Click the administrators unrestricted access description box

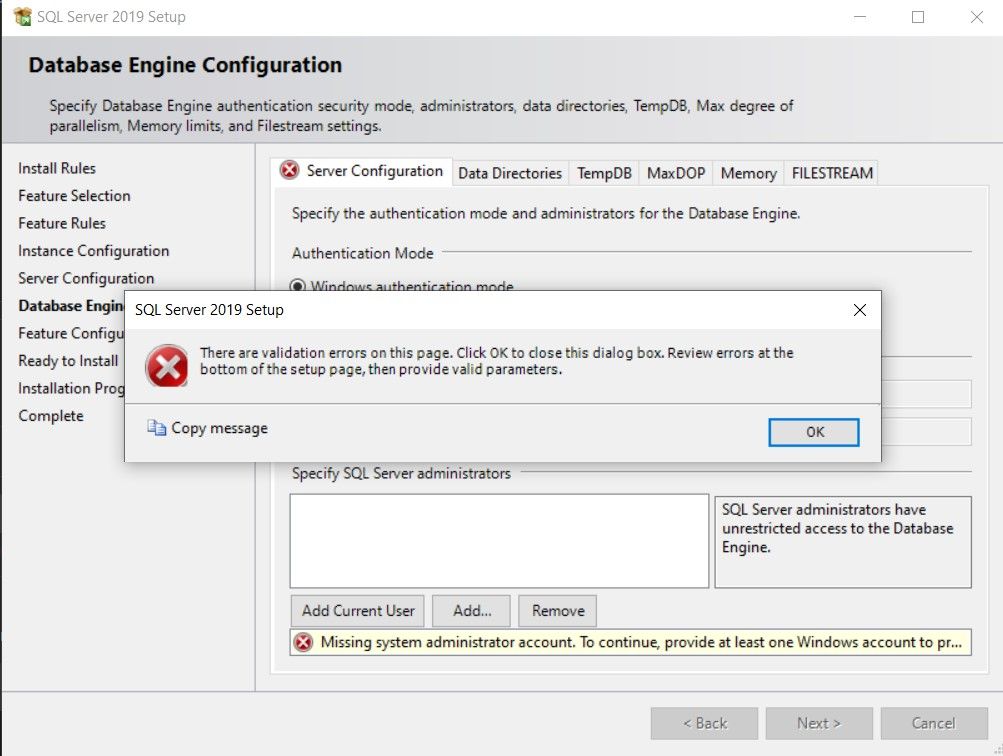pyautogui.click(x=842, y=542)
